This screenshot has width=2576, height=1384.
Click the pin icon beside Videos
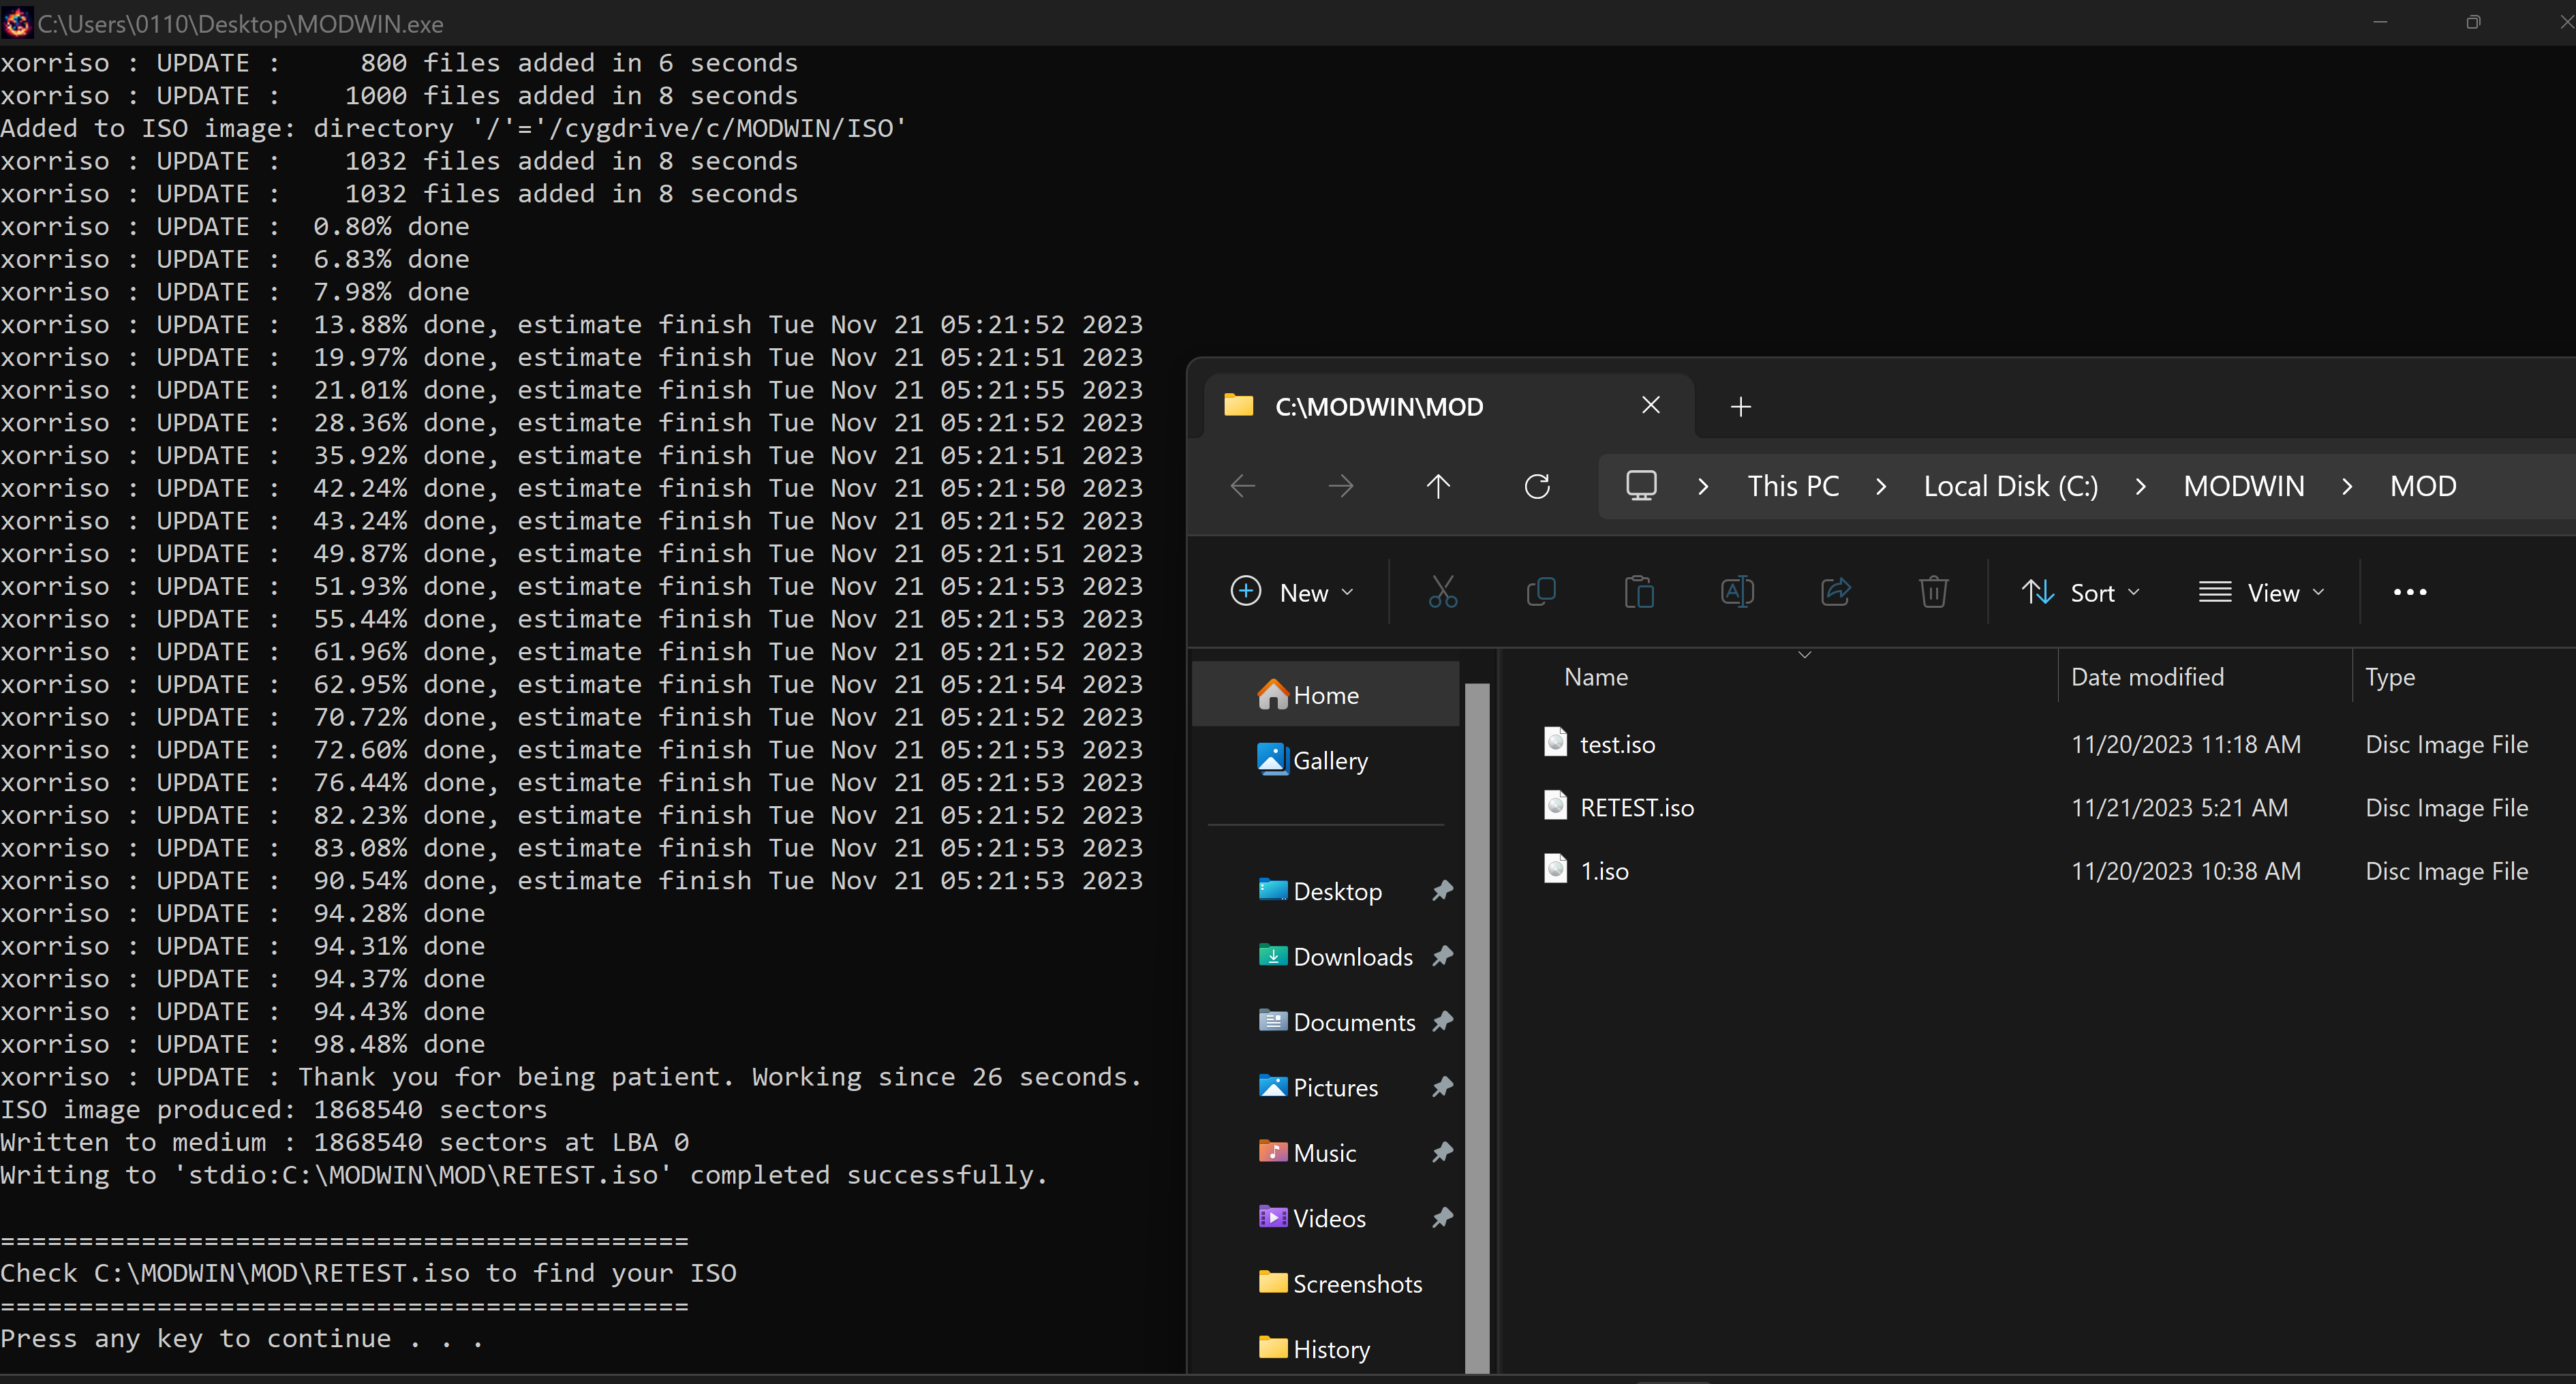(x=1442, y=1217)
